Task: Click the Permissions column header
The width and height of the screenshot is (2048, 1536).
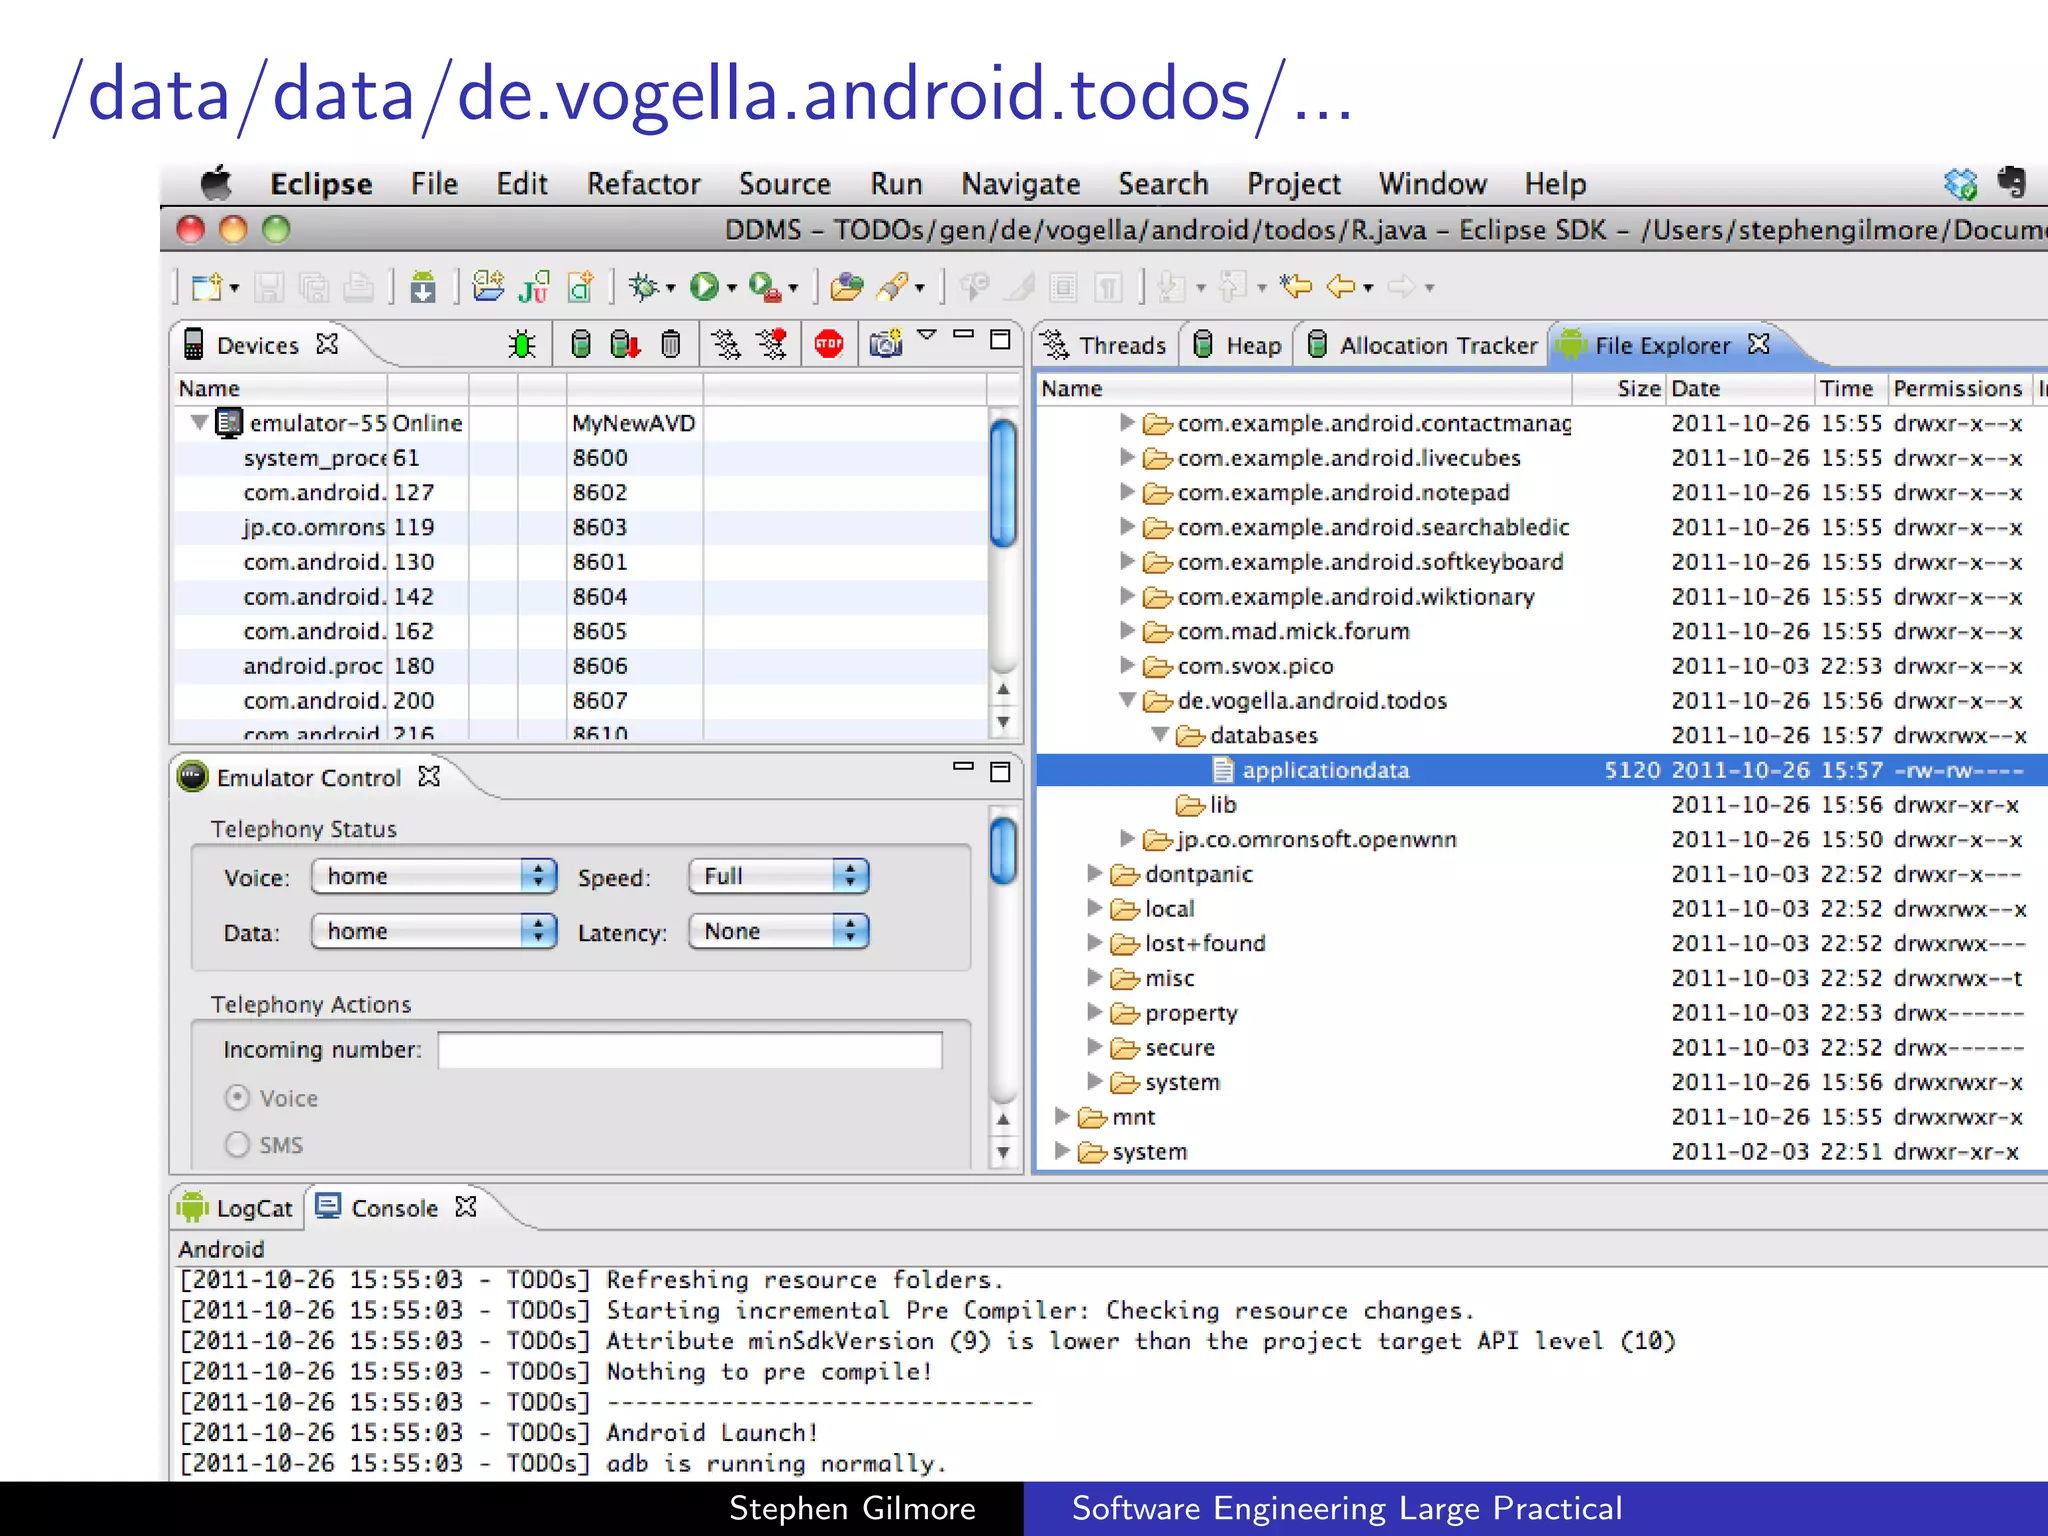Action: [x=1958, y=388]
